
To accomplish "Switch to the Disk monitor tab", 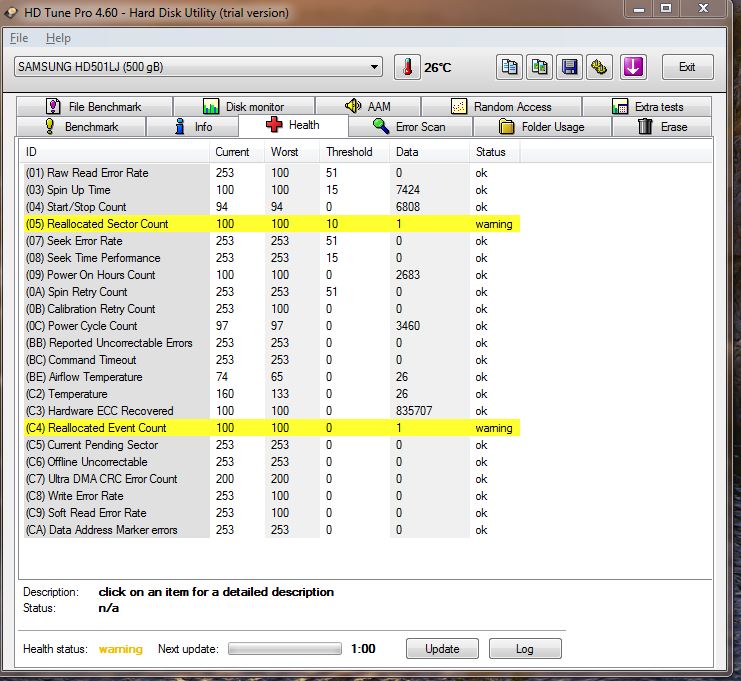I will point(244,107).
